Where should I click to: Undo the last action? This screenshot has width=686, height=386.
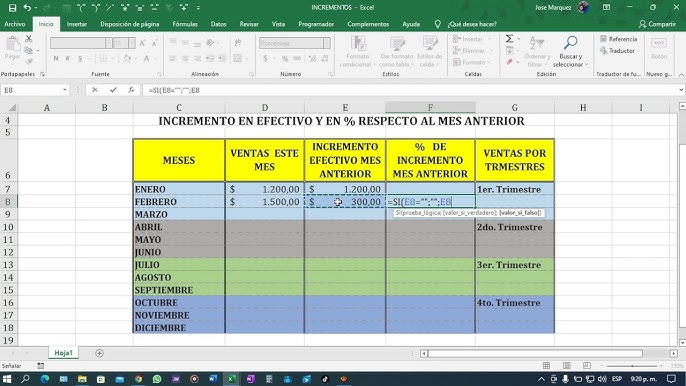[27, 7]
